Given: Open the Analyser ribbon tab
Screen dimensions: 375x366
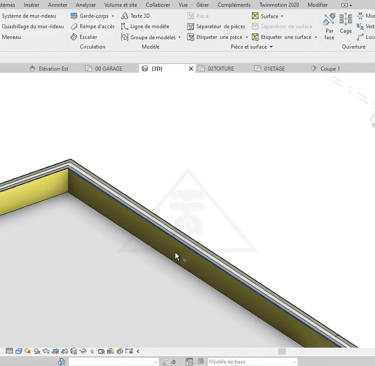Looking at the screenshot, I should [86, 5].
